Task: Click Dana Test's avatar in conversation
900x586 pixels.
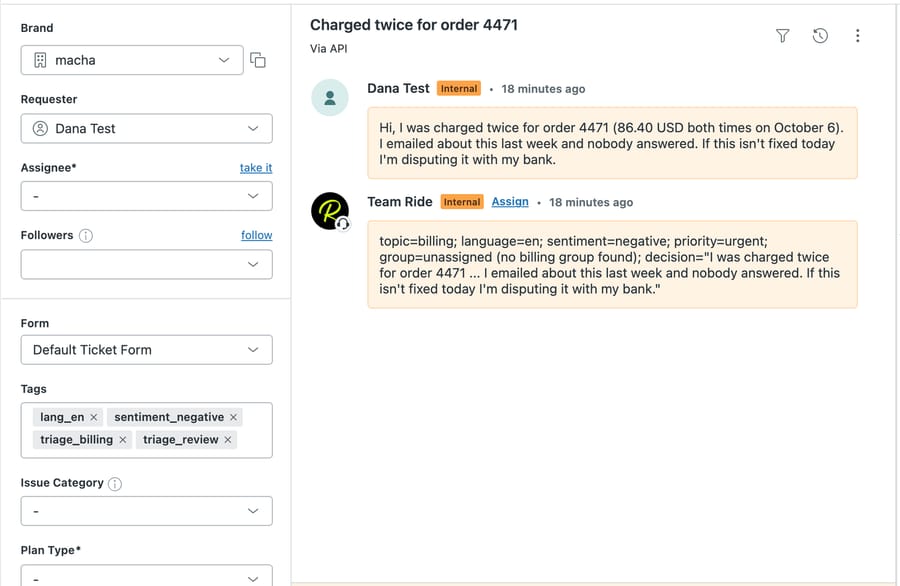Action: pos(329,98)
